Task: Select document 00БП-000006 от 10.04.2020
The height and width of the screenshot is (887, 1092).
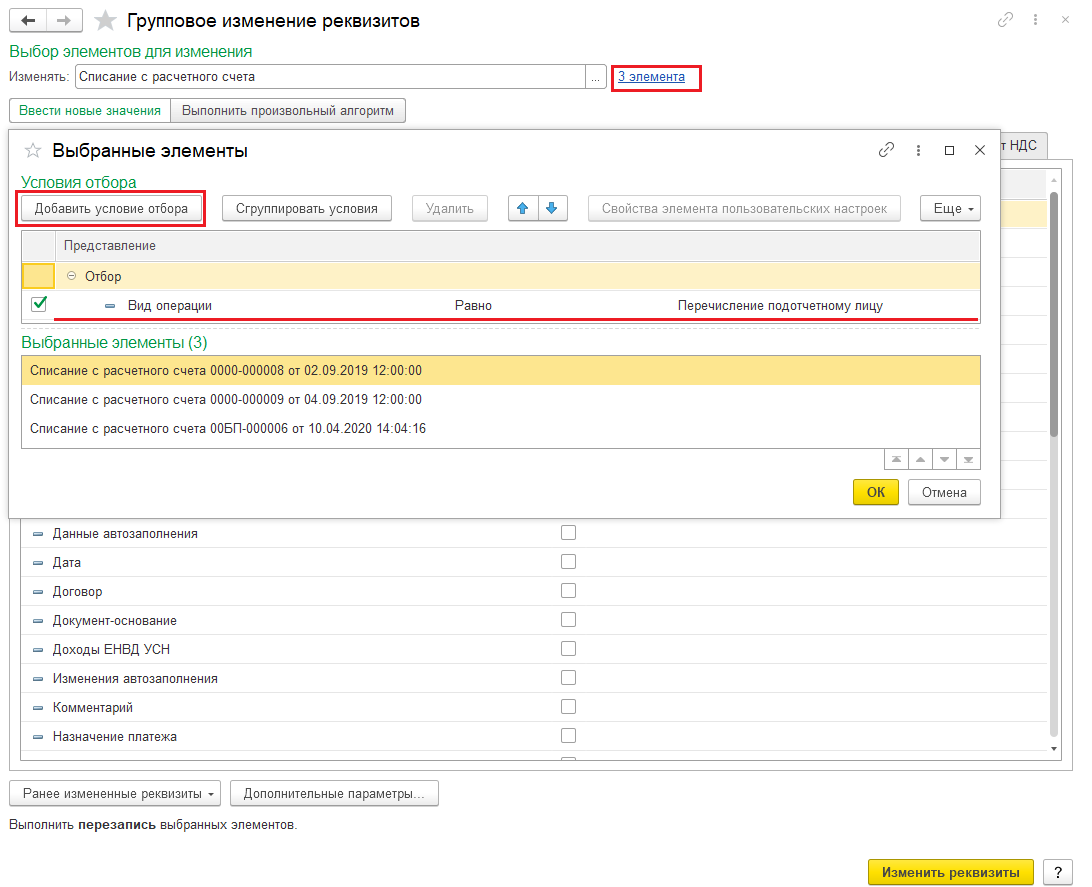Action: click(501, 429)
